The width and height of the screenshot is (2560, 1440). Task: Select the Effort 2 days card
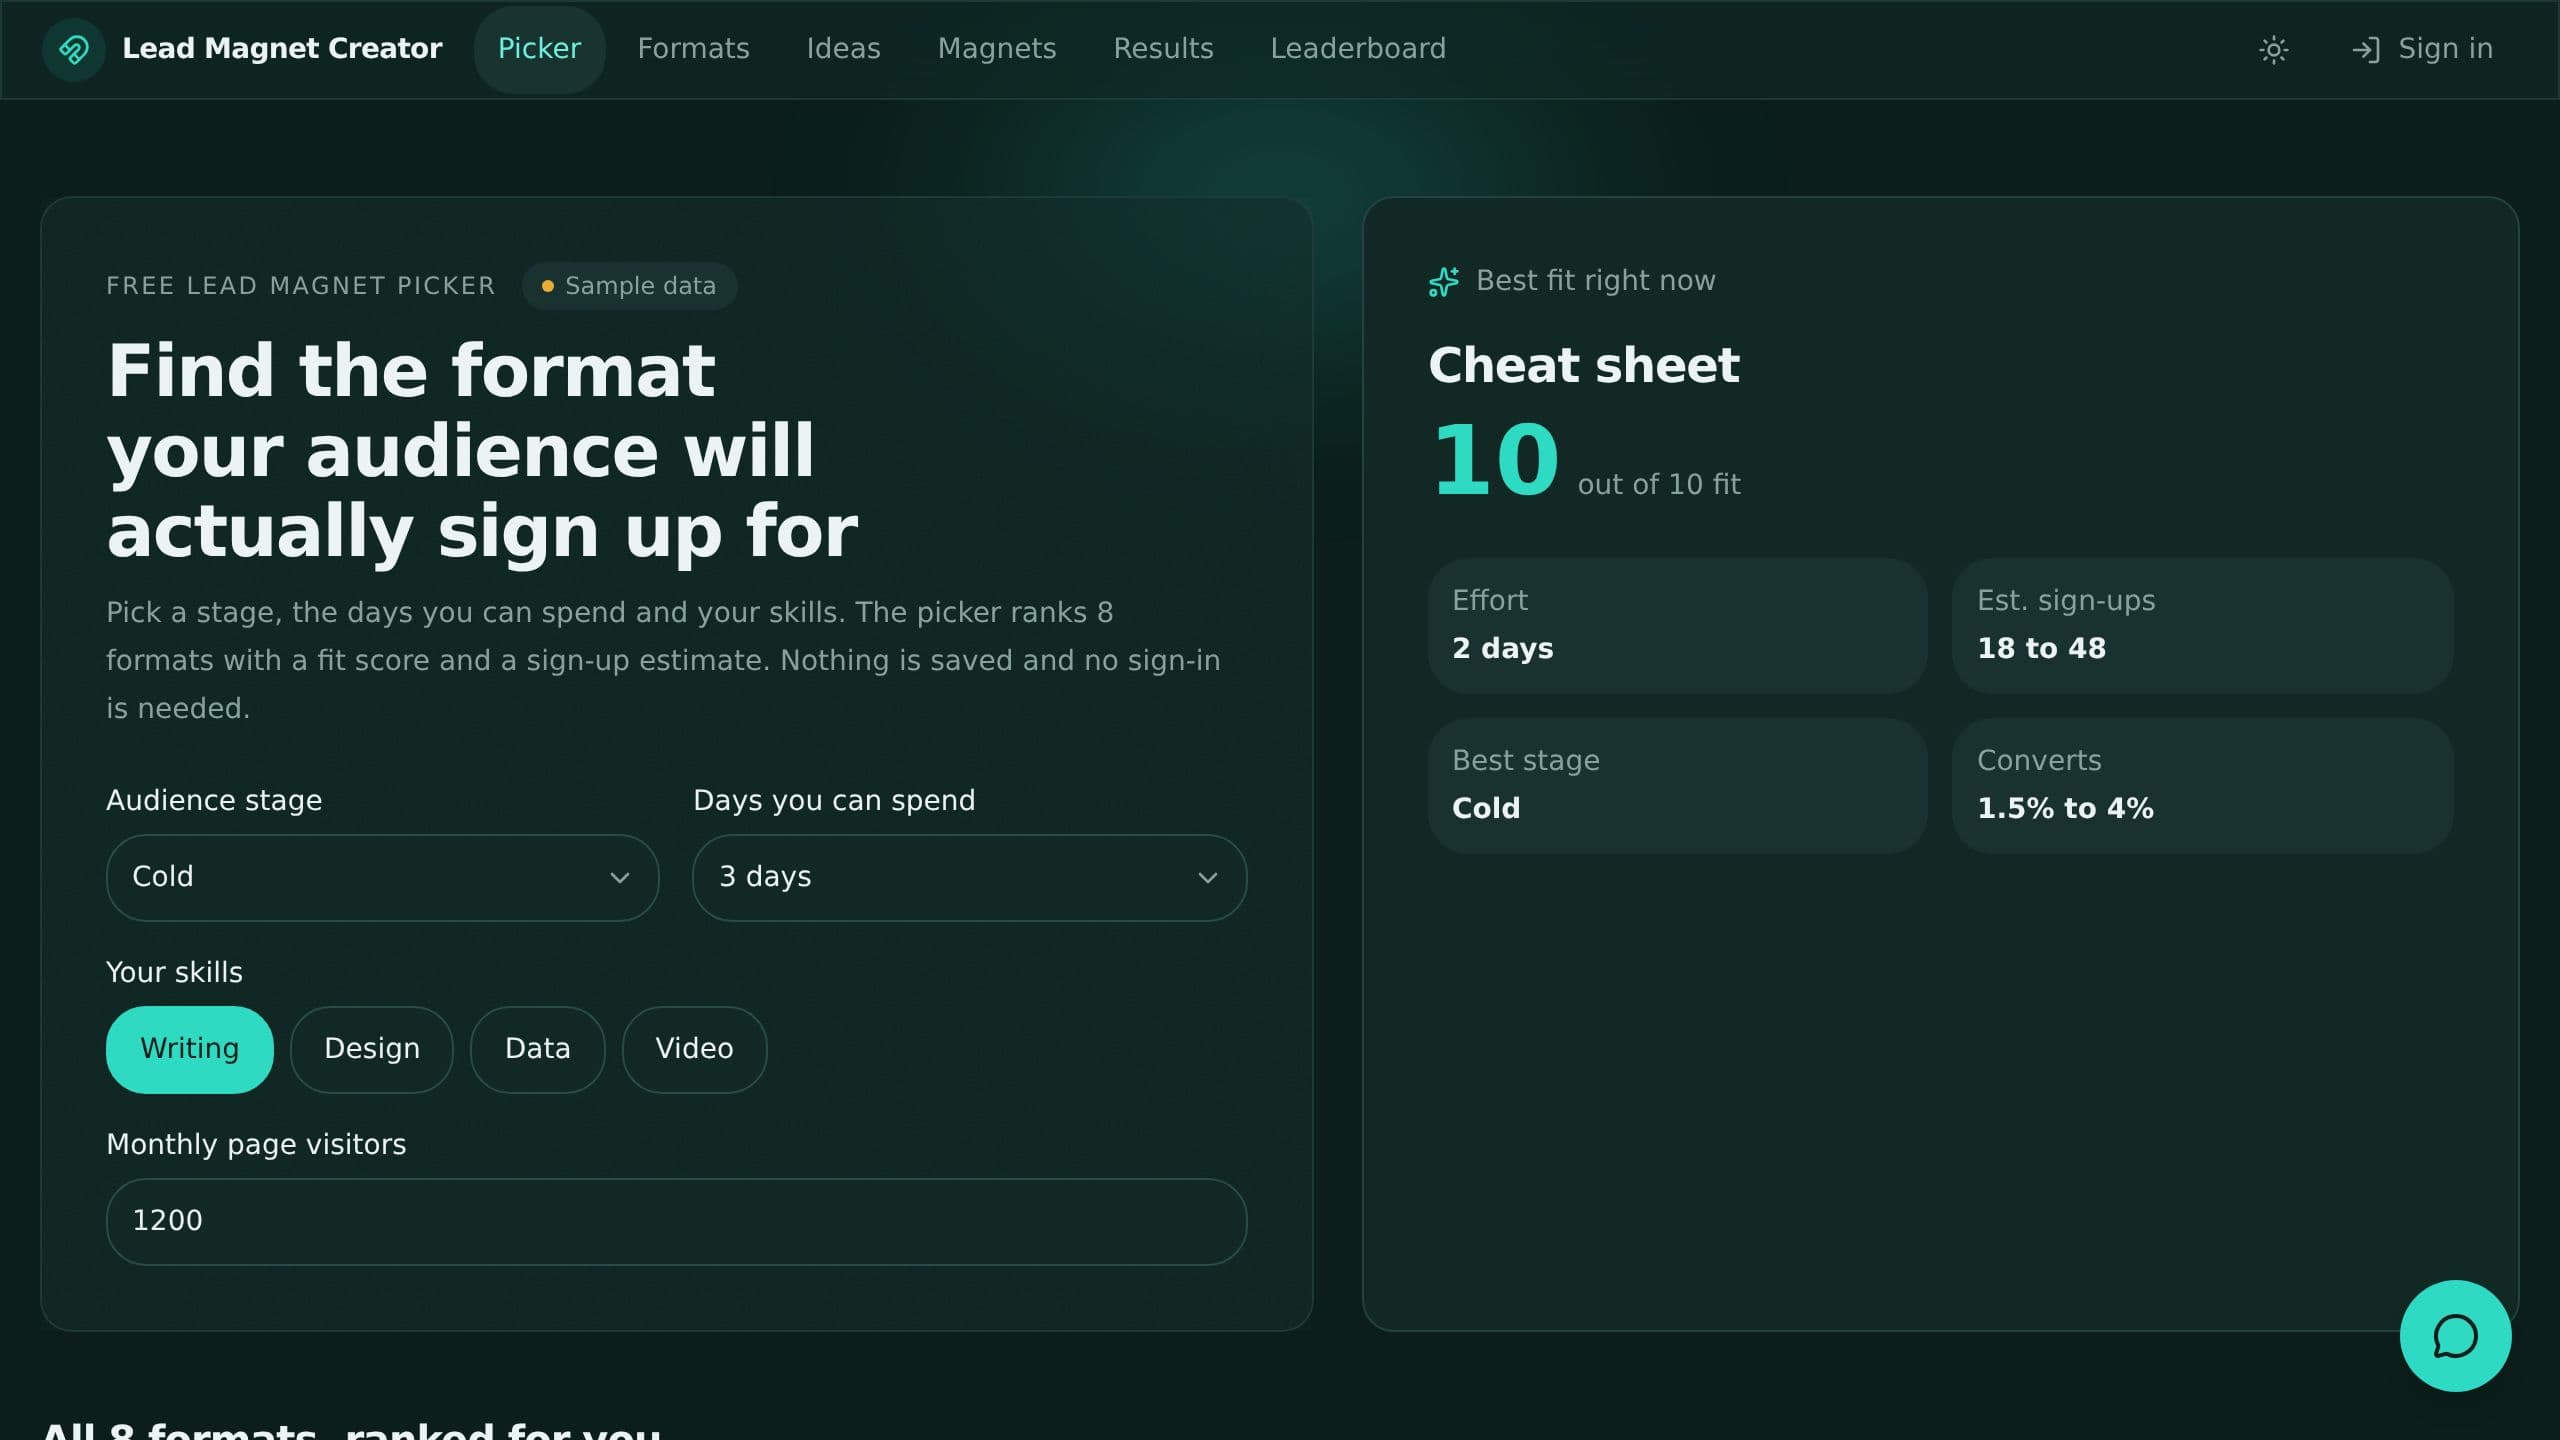pyautogui.click(x=1677, y=626)
